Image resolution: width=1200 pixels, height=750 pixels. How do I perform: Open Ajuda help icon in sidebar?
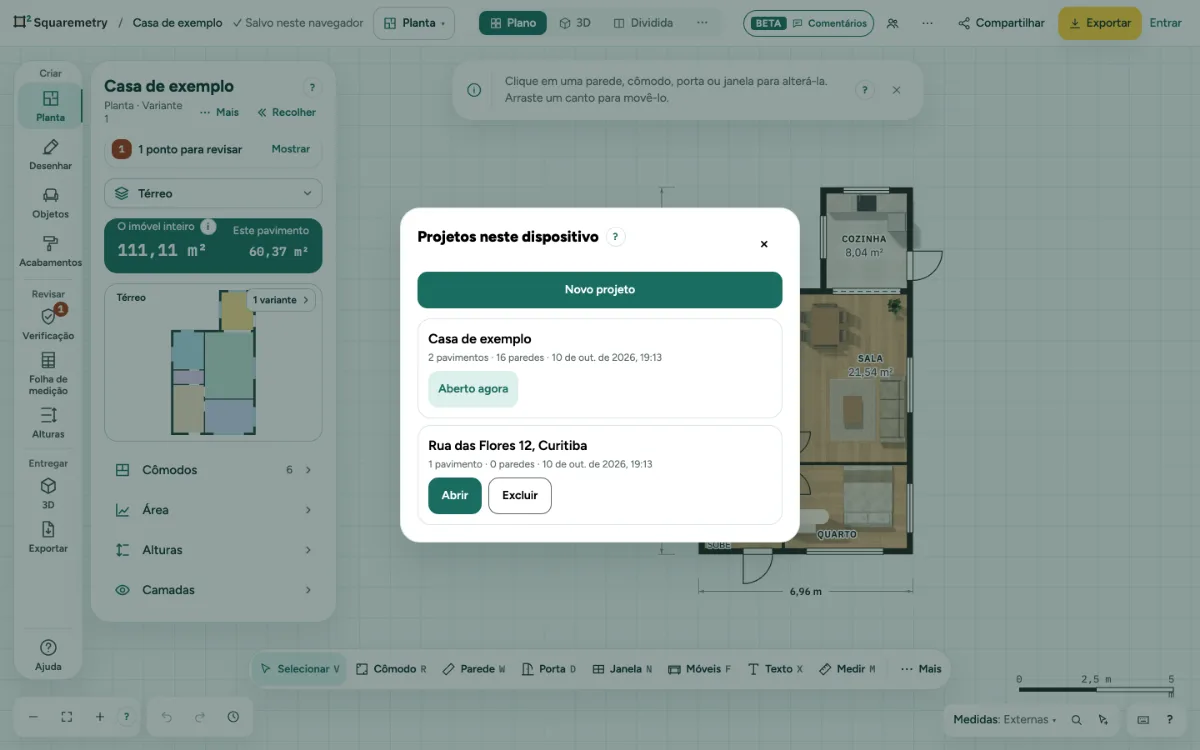pos(48,655)
